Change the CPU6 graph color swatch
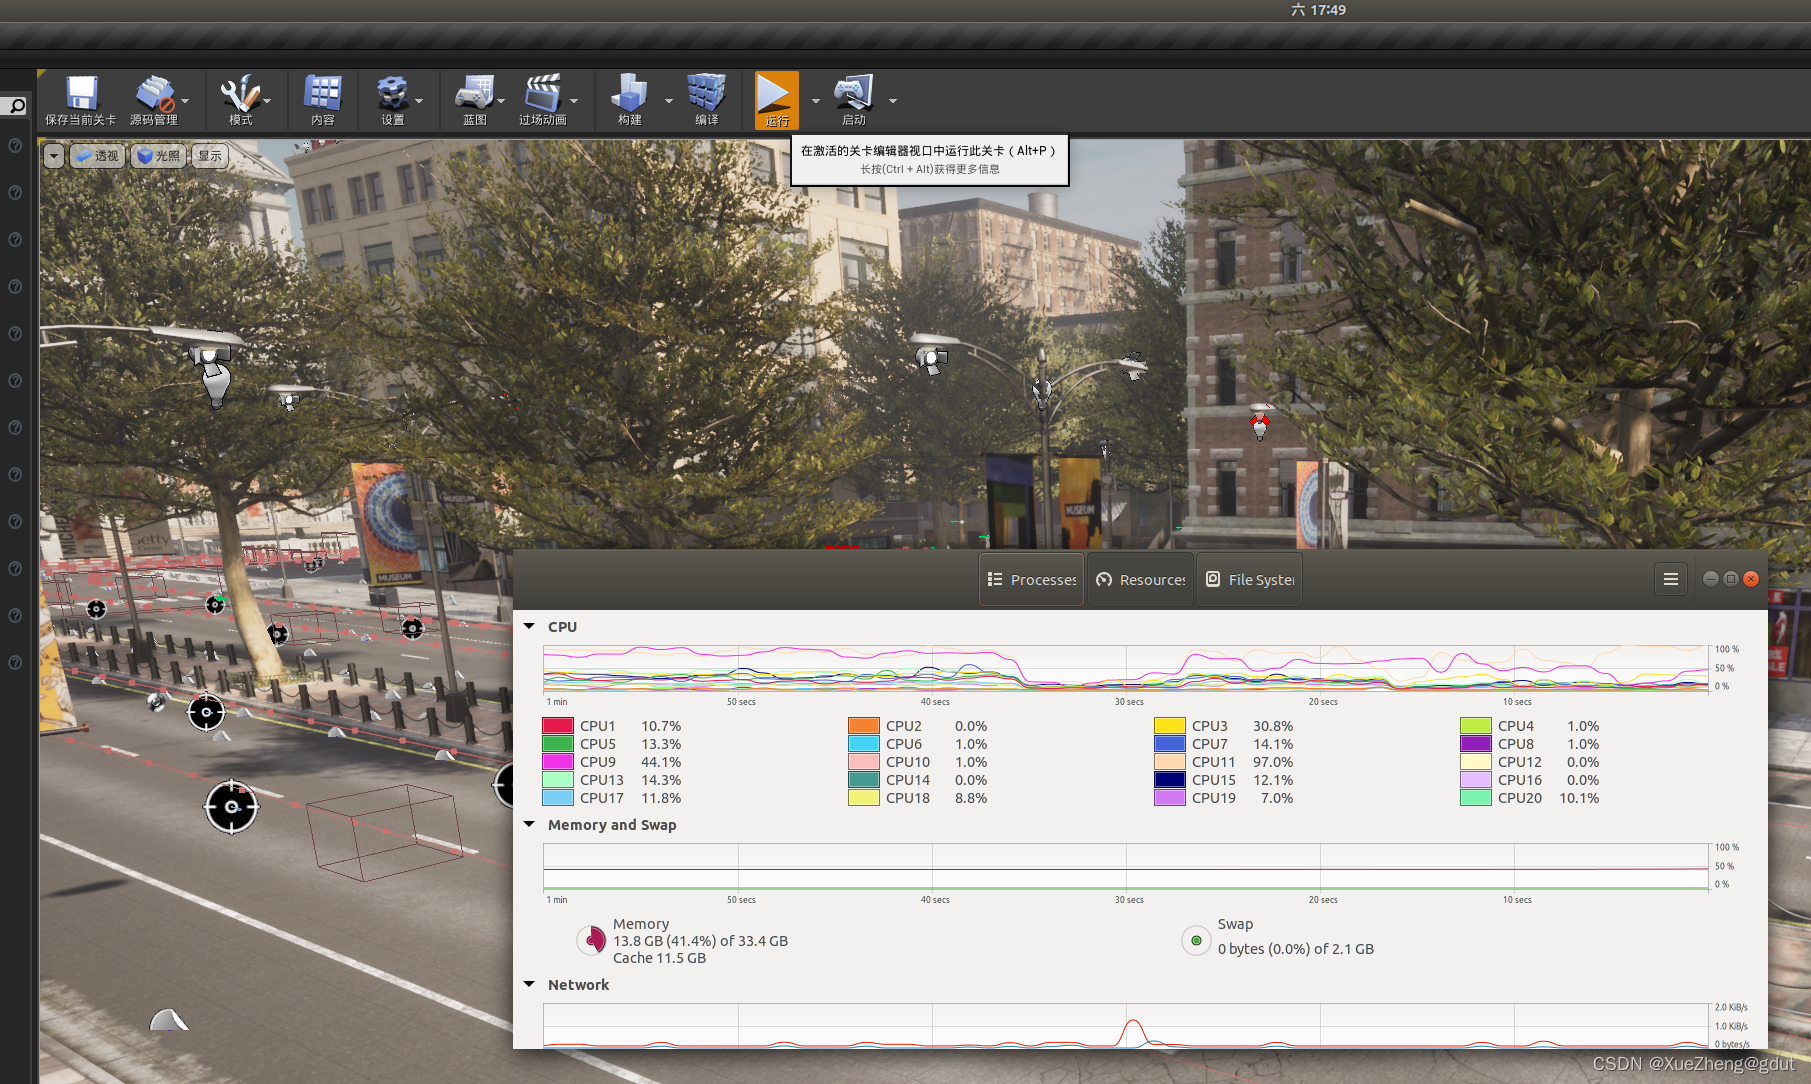This screenshot has width=1811, height=1084. [x=864, y=744]
